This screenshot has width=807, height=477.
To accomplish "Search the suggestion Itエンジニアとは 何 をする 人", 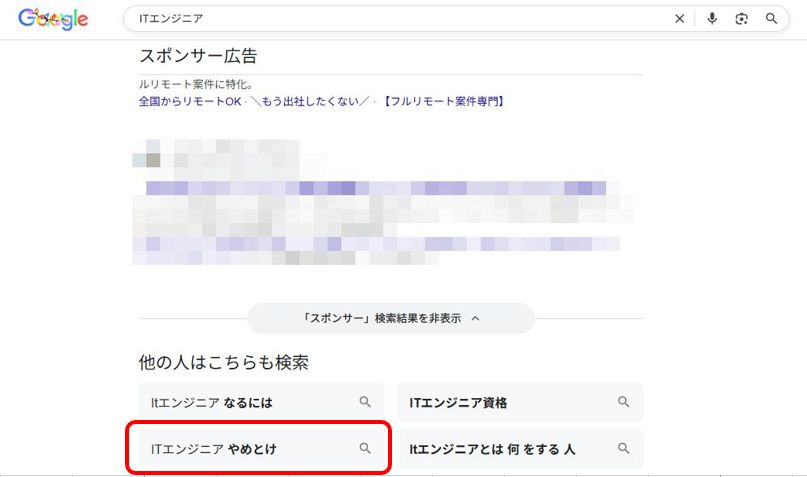I will point(520,449).
